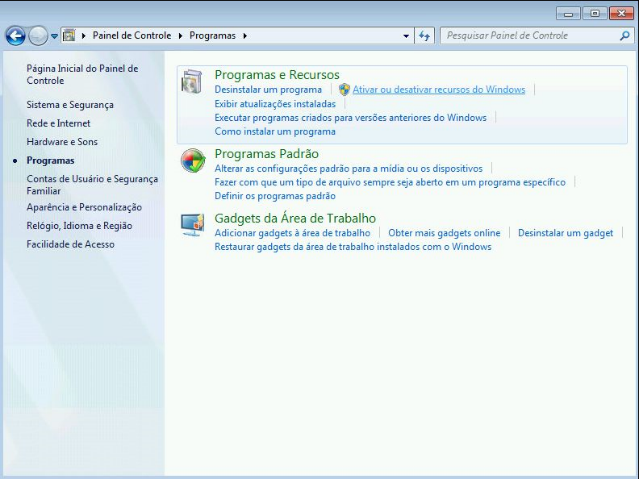This screenshot has width=639, height=479.
Task: Select Programas in the address breadcrumb
Action: point(212,35)
